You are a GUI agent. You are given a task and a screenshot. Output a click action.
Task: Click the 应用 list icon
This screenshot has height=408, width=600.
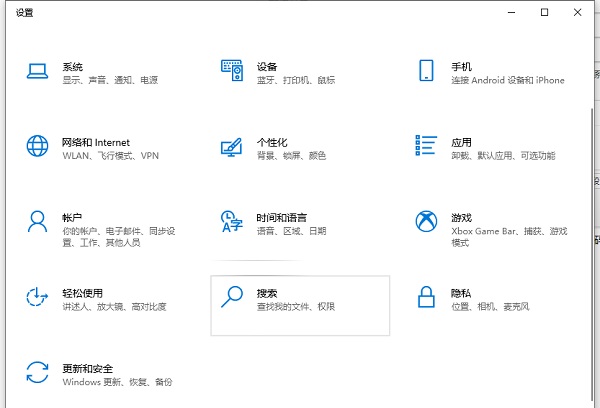tap(427, 147)
